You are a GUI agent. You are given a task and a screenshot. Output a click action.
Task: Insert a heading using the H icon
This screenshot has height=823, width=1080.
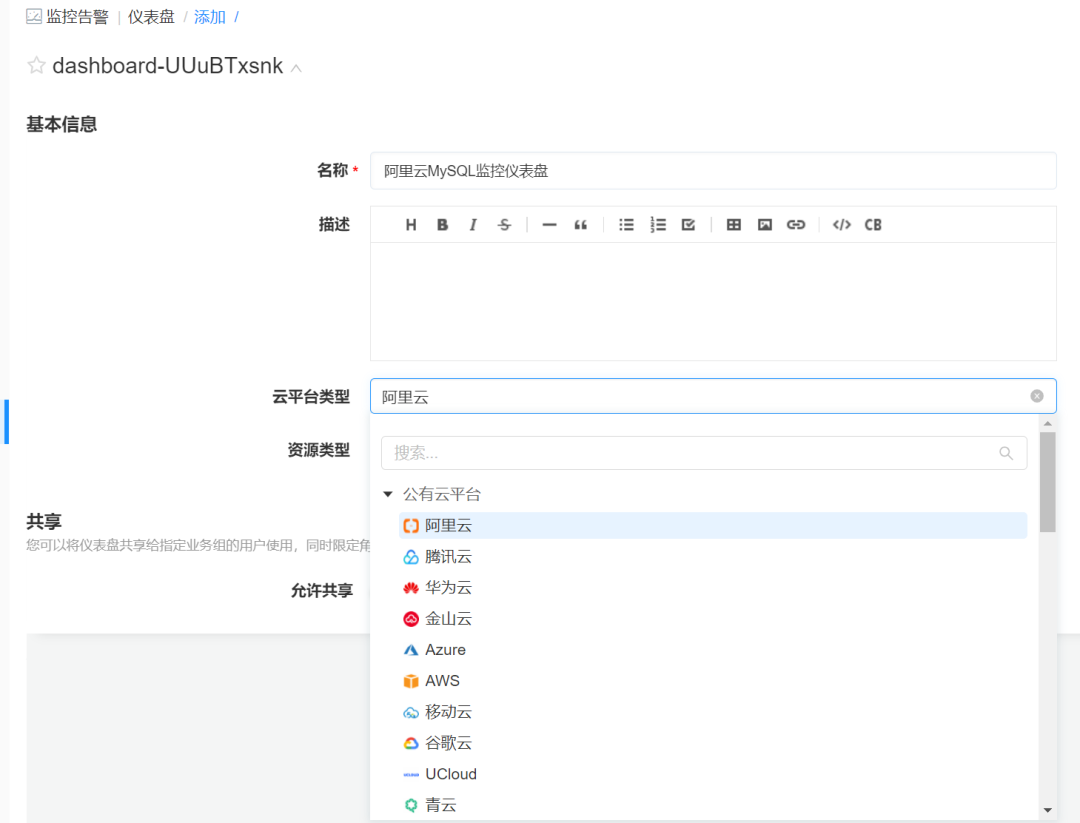[410, 224]
